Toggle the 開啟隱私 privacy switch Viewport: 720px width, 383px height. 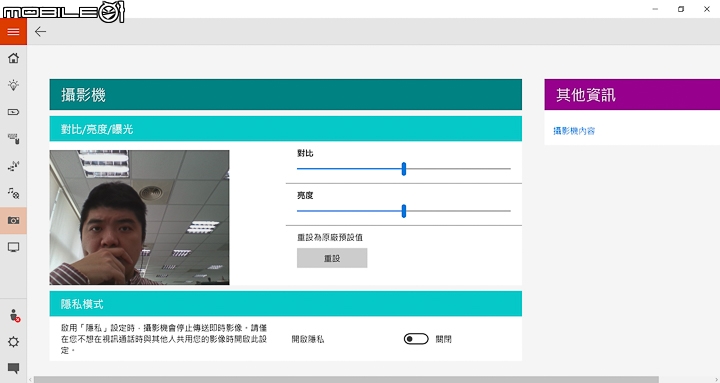416,339
